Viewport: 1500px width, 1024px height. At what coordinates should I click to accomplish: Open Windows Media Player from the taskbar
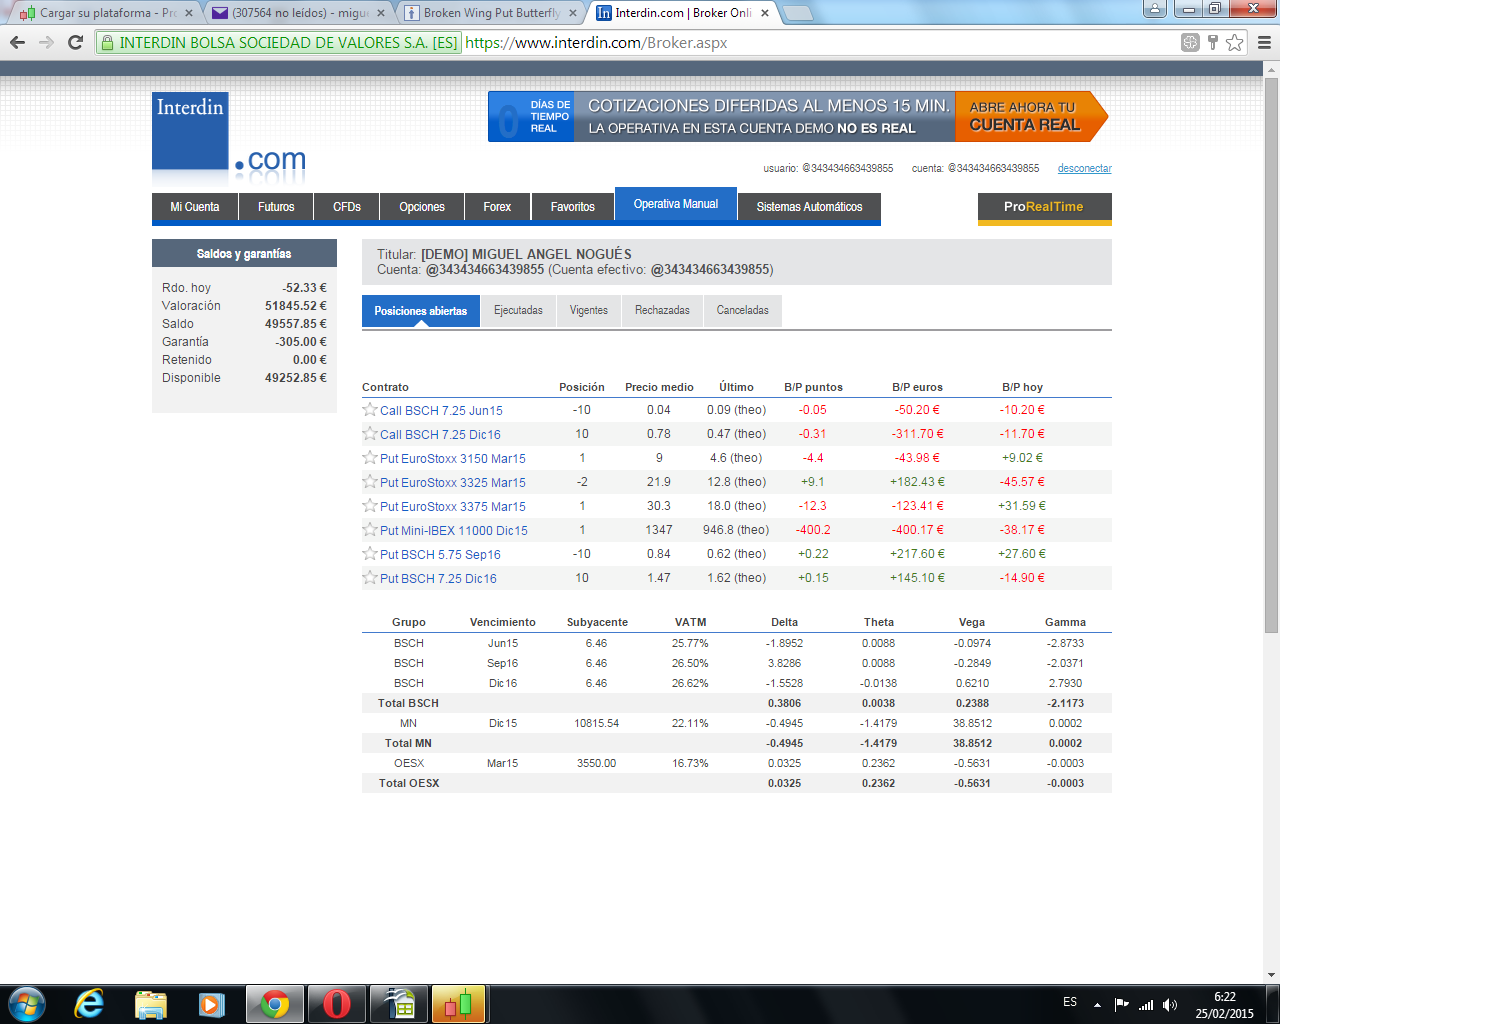(211, 1004)
